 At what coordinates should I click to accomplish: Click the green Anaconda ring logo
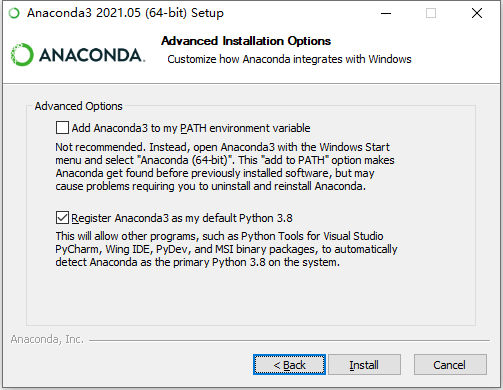coord(22,55)
